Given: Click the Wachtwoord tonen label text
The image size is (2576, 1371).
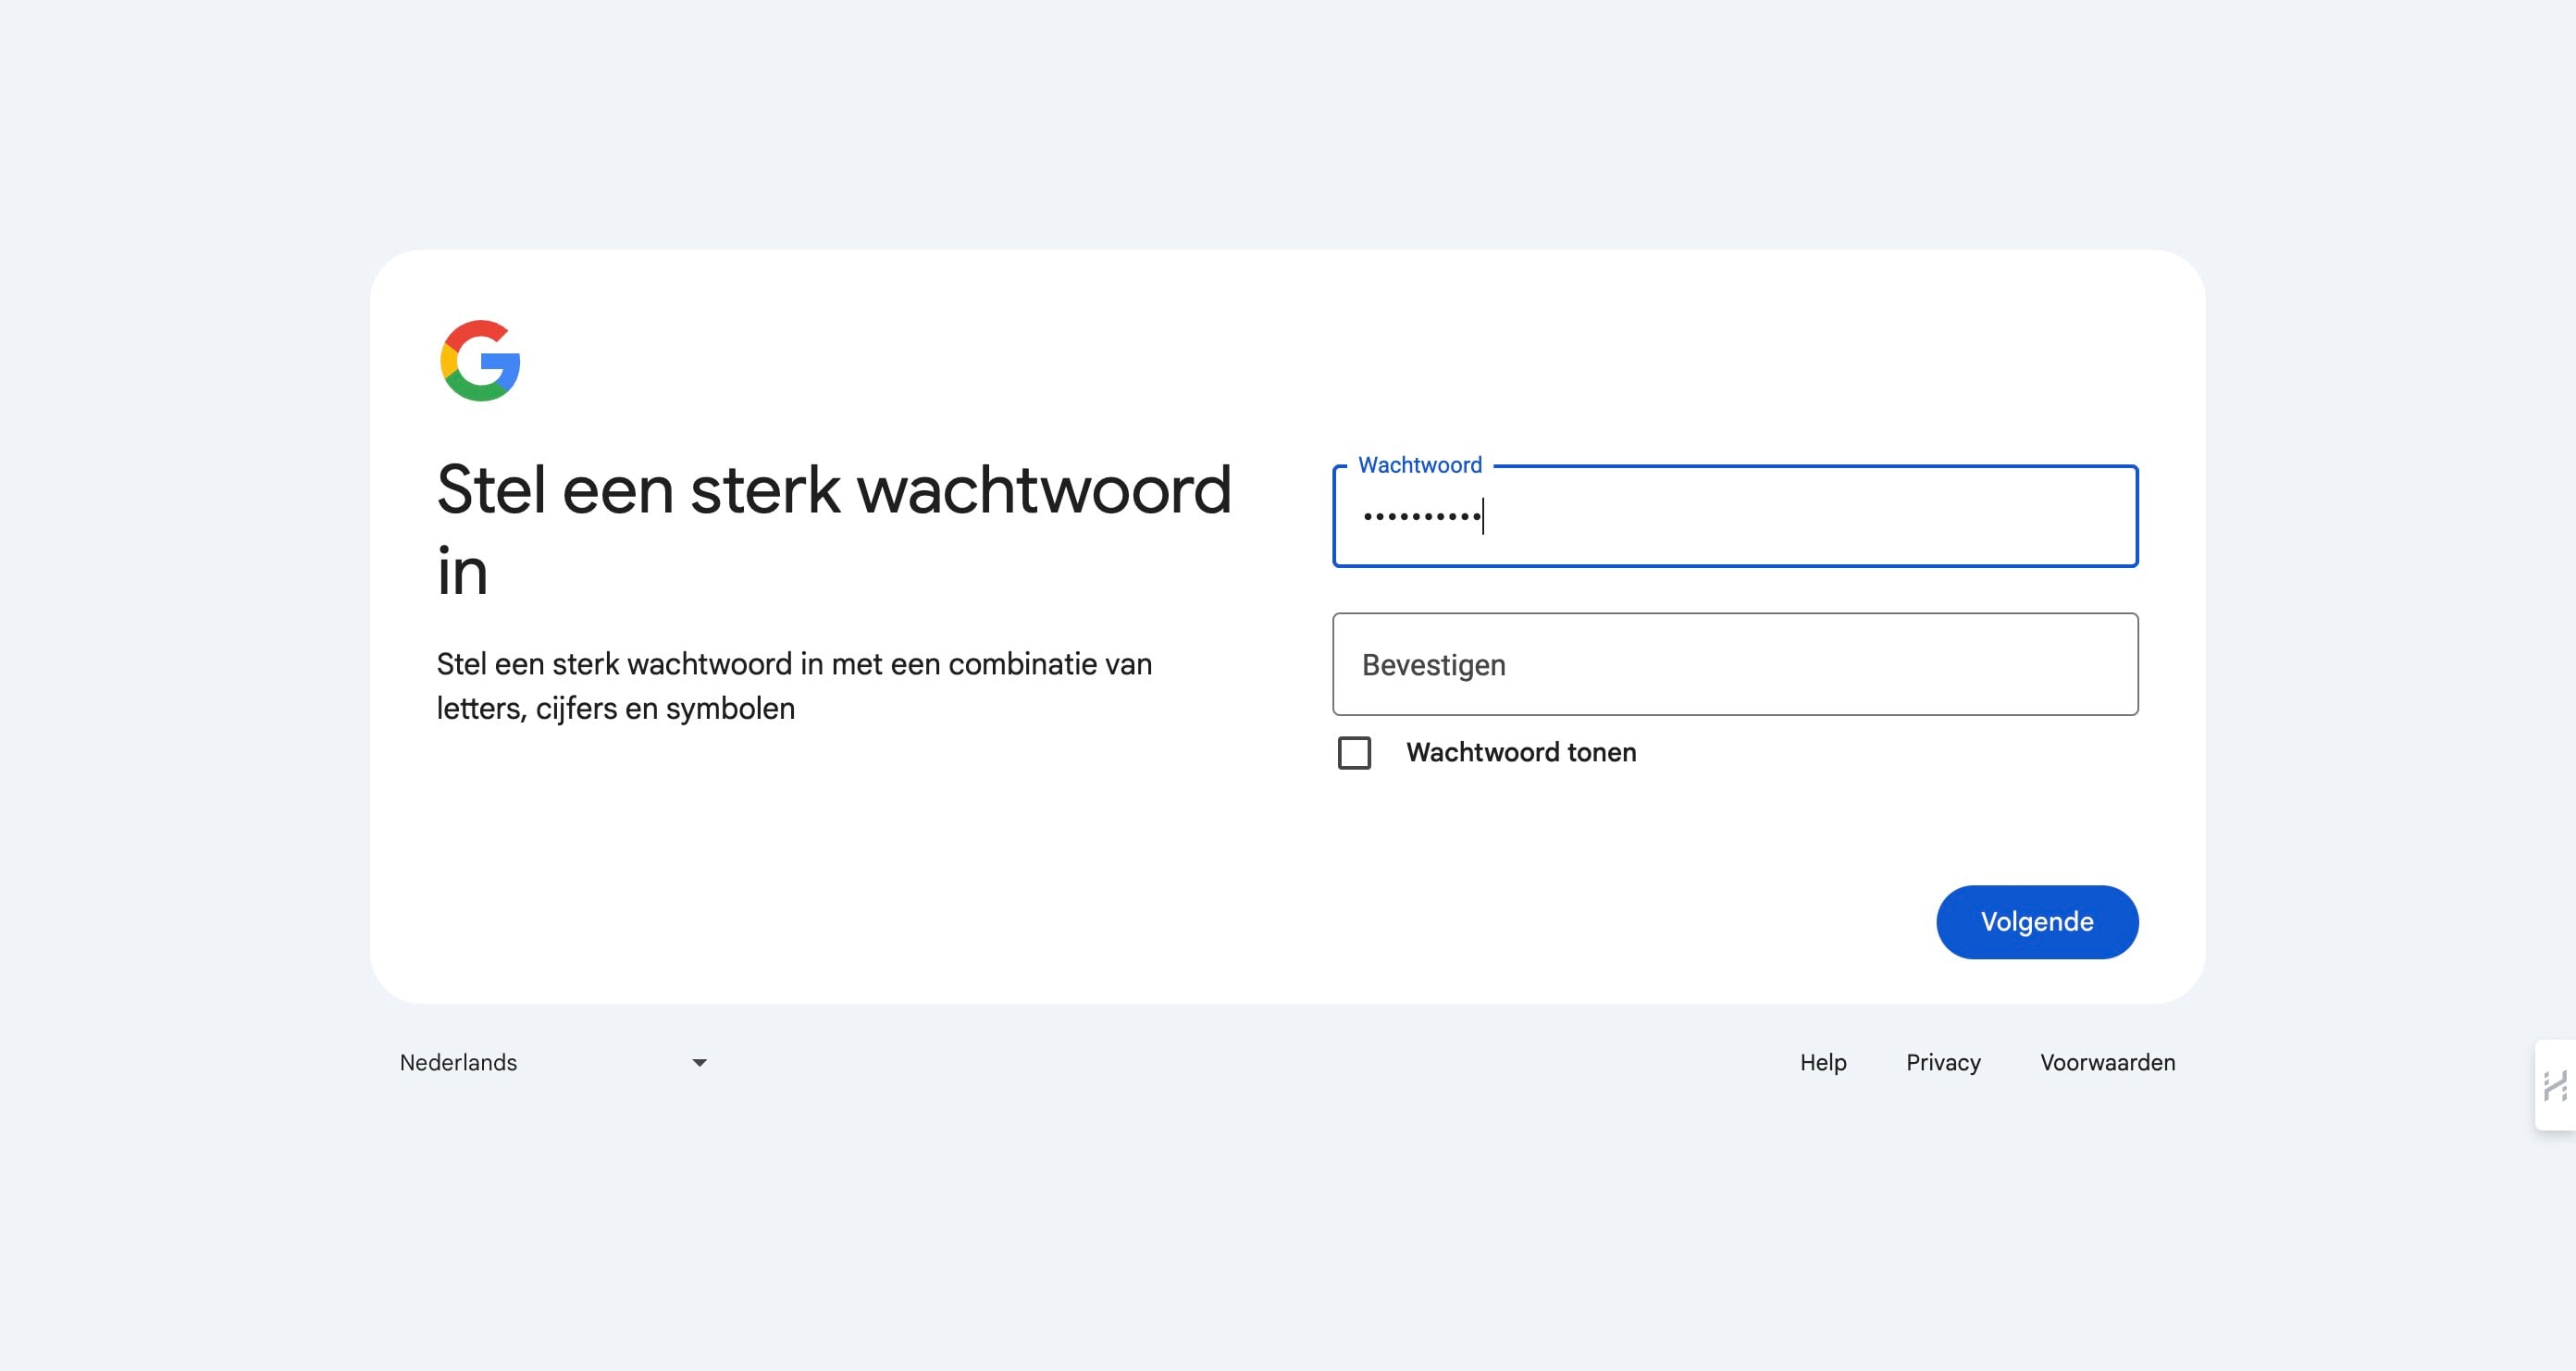Looking at the screenshot, I should [1520, 752].
